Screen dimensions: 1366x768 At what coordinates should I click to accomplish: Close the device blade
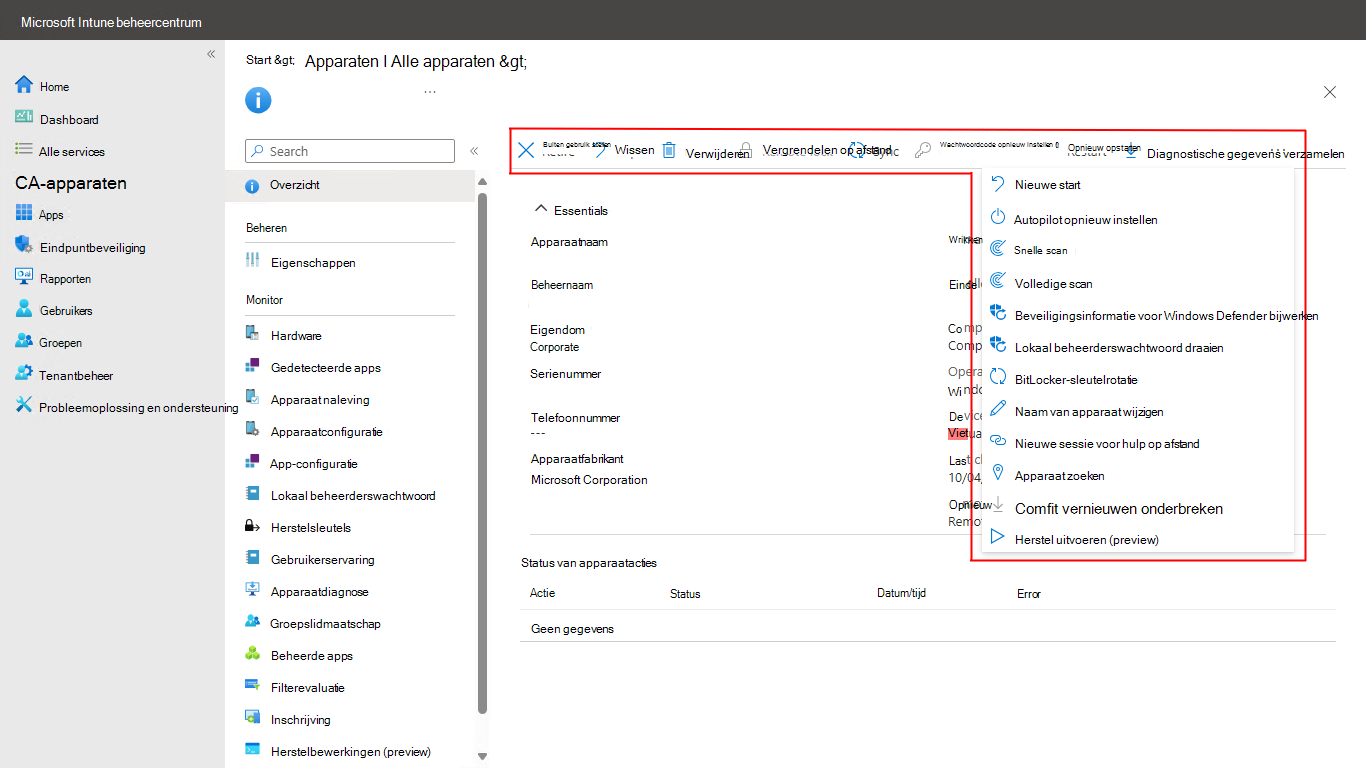coord(1329,92)
